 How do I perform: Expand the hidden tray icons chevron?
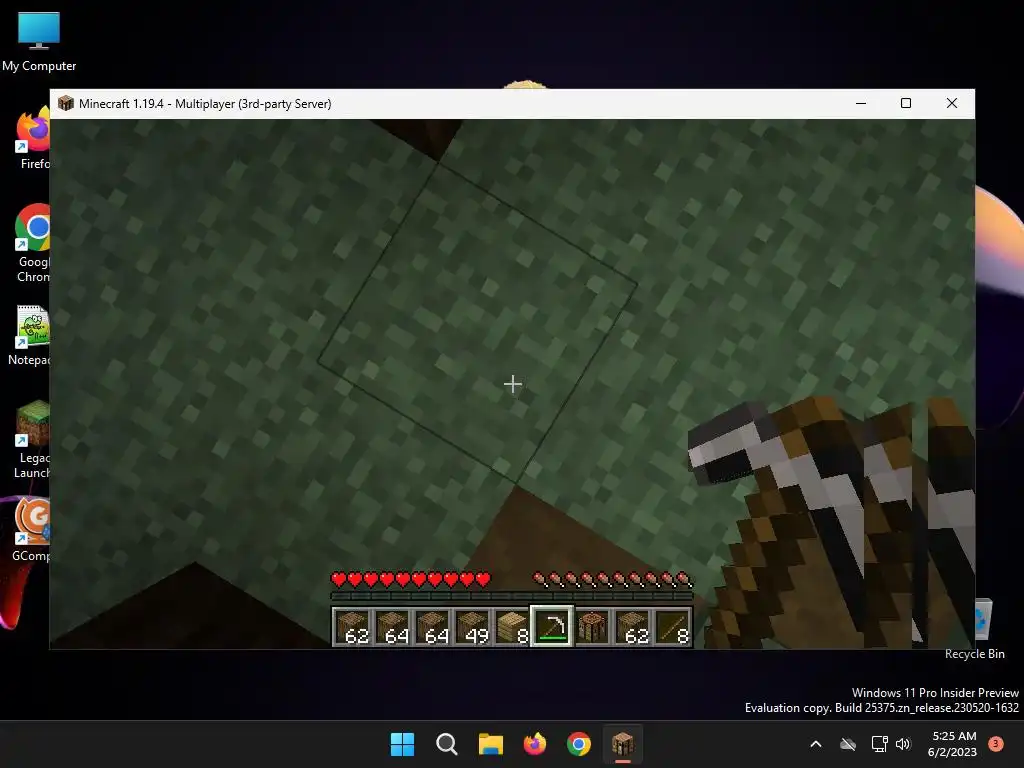[816, 744]
